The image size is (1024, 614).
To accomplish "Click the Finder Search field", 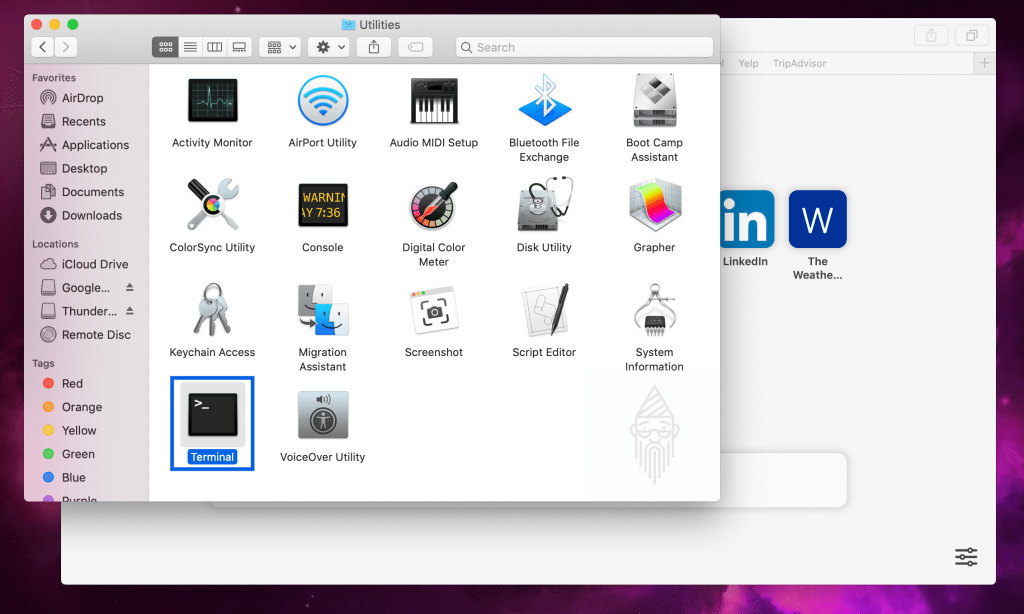I will click(x=584, y=47).
